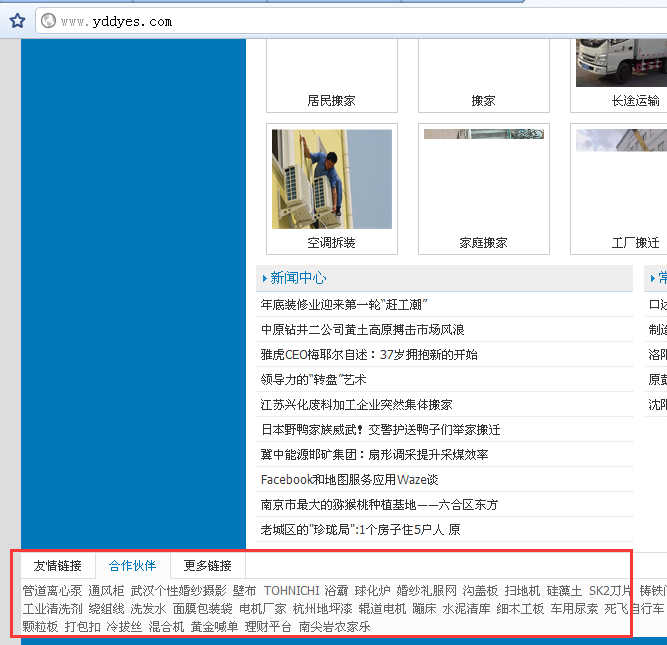Visit the 南尖岩农家乐 footer link

334,627
